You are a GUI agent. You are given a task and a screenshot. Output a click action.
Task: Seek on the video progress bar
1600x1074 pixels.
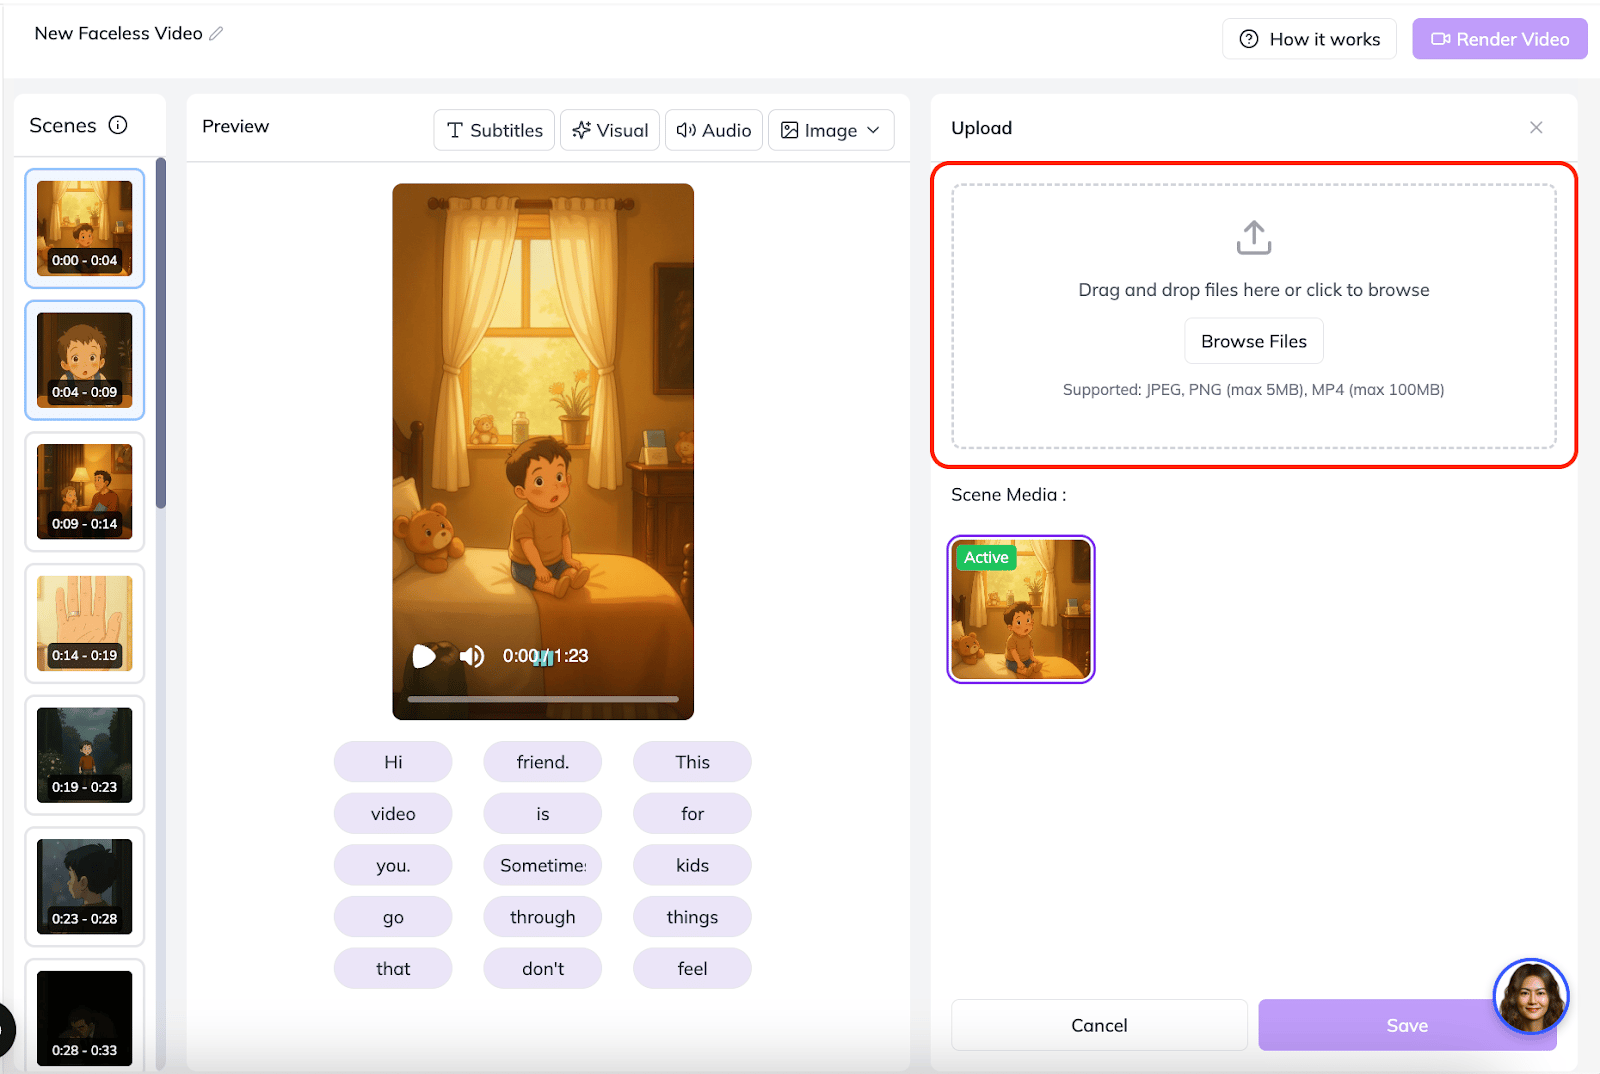tap(543, 699)
